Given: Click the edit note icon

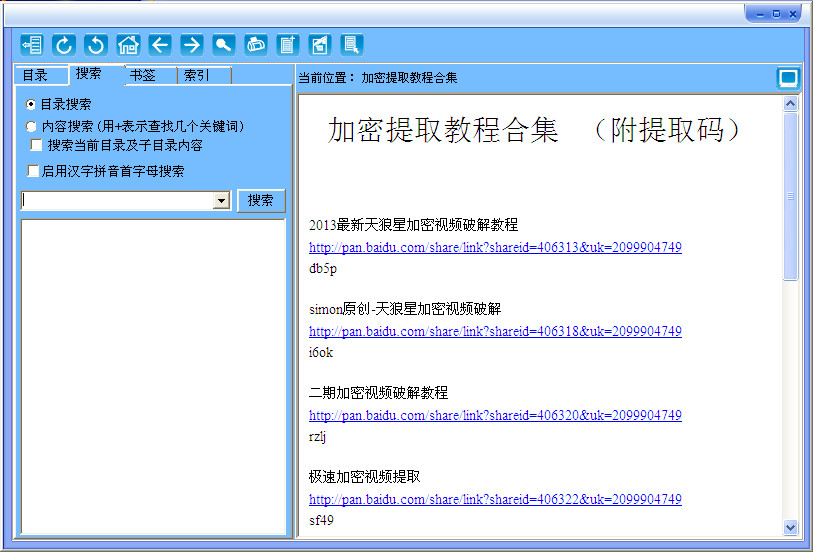Looking at the screenshot, I should (320, 45).
